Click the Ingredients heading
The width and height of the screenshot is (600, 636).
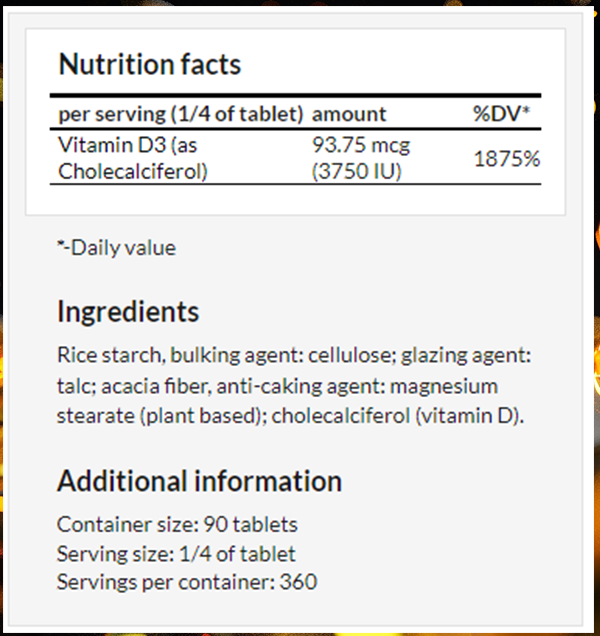pyautogui.click(x=128, y=312)
